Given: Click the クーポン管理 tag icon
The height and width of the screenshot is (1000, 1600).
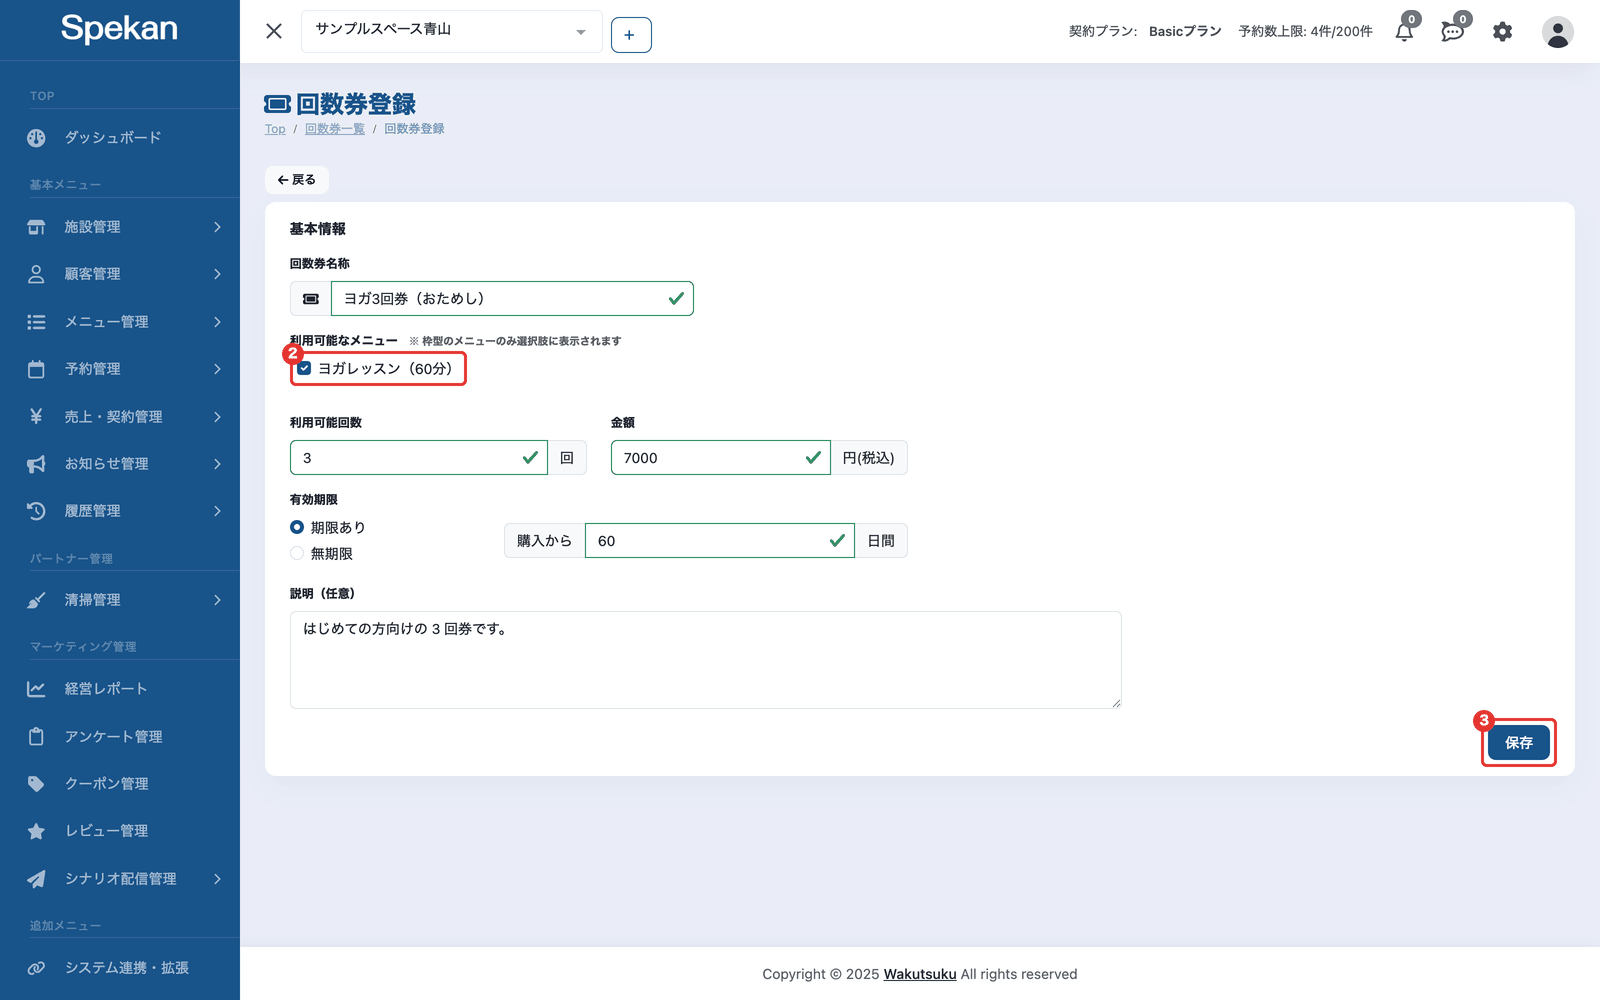Looking at the screenshot, I should coord(36,784).
